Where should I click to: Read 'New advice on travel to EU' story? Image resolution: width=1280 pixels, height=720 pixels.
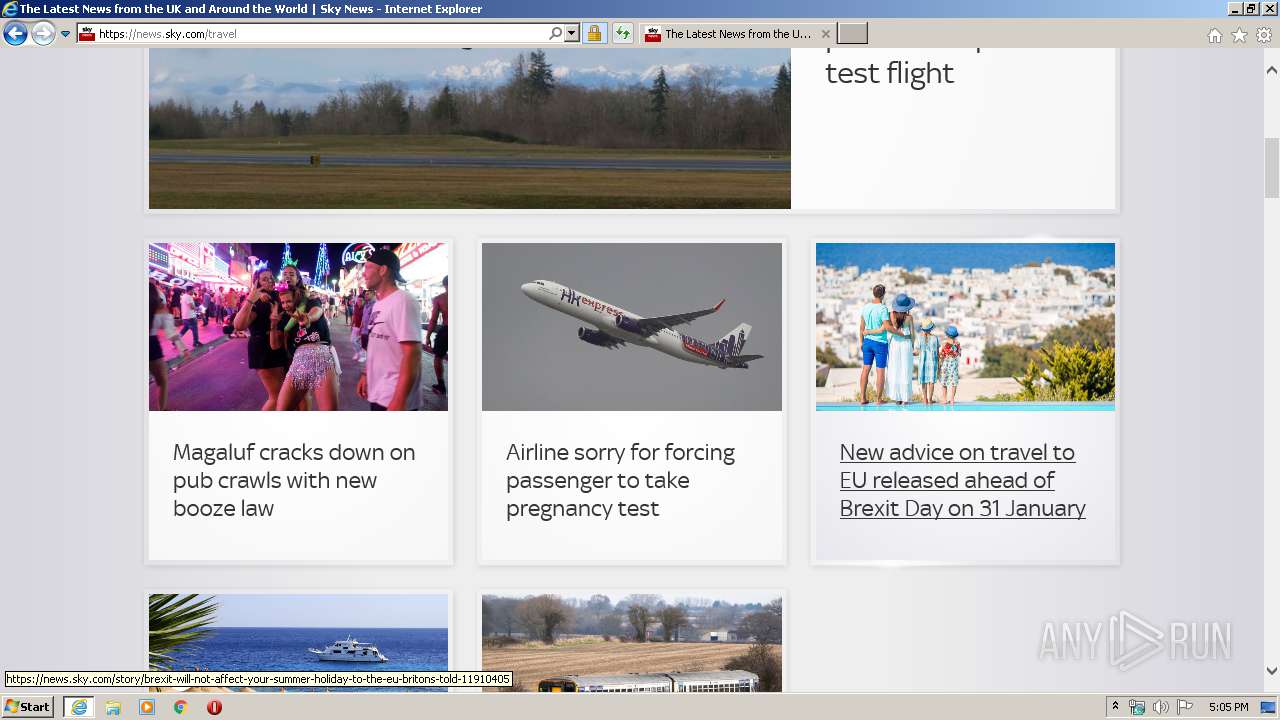(962, 480)
